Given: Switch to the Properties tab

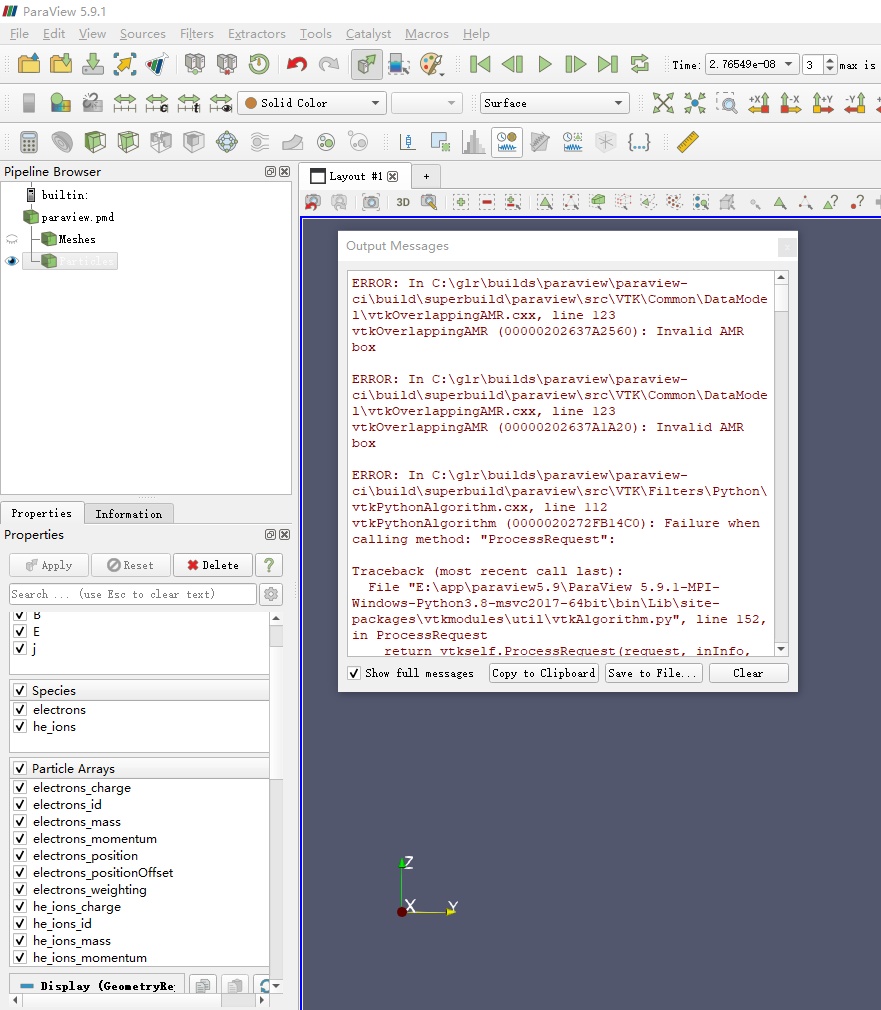Looking at the screenshot, I should point(42,513).
